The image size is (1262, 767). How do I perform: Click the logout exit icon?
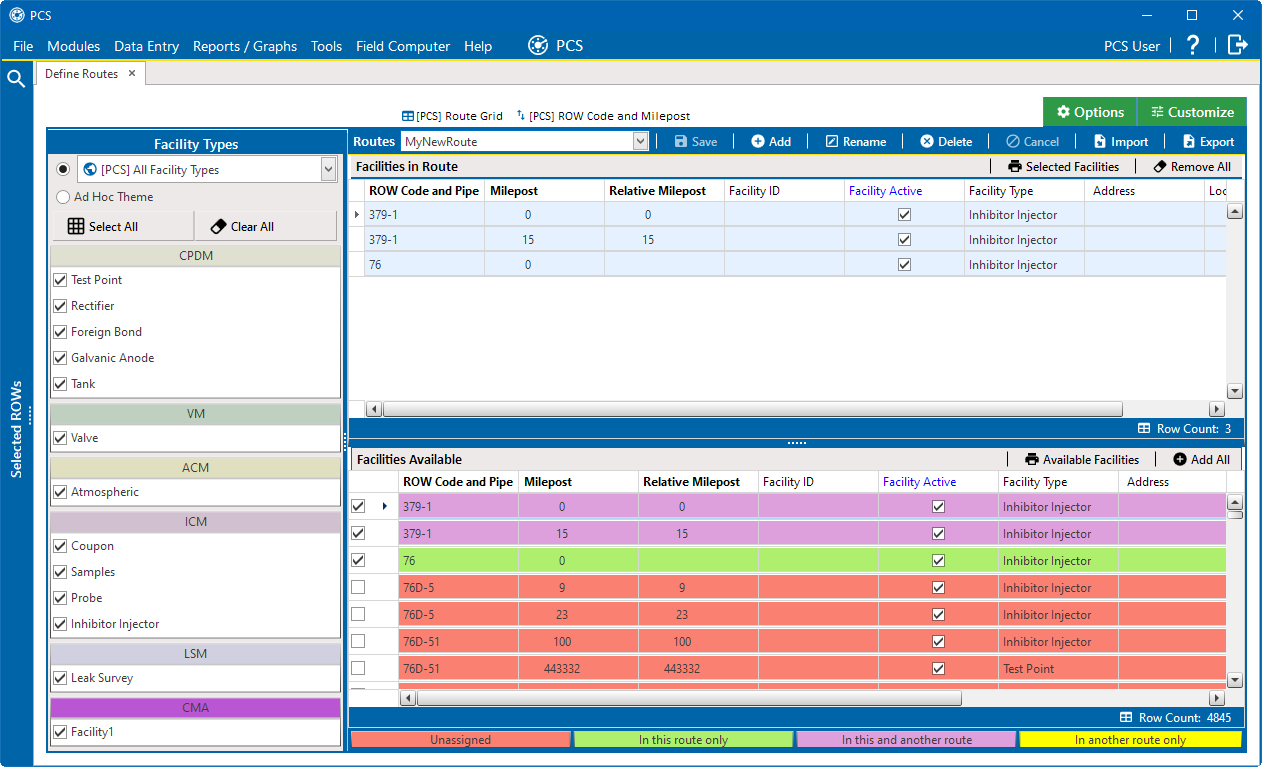[1238, 45]
